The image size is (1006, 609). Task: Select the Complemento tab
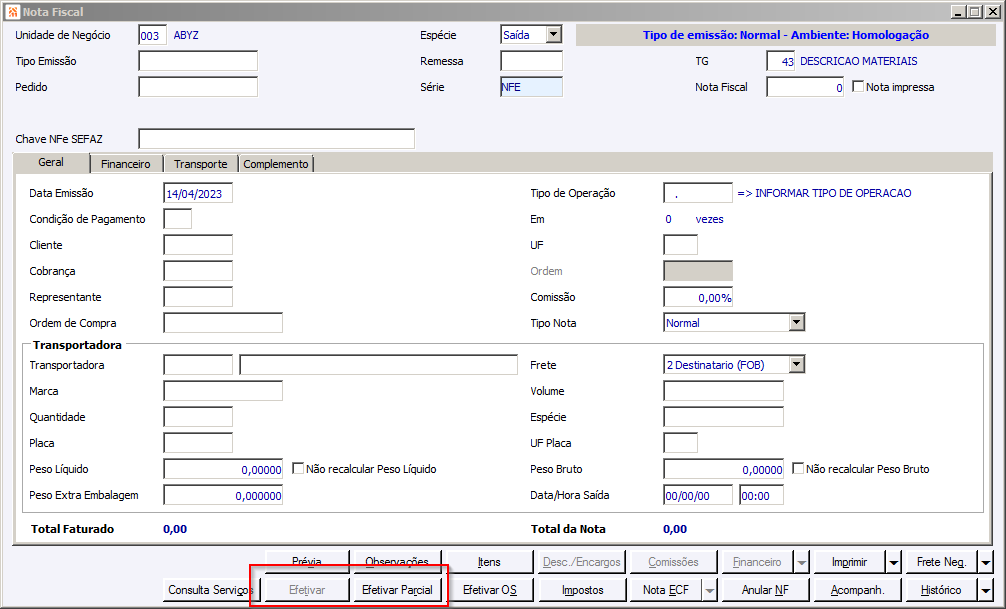point(276,164)
